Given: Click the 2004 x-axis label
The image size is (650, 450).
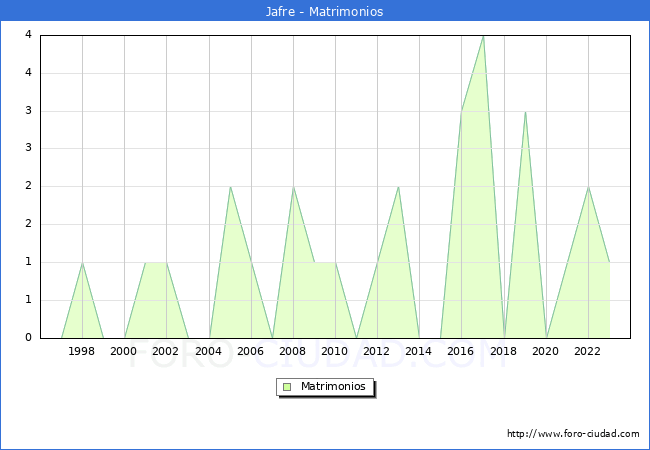Looking at the screenshot, I should tap(208, 351).
